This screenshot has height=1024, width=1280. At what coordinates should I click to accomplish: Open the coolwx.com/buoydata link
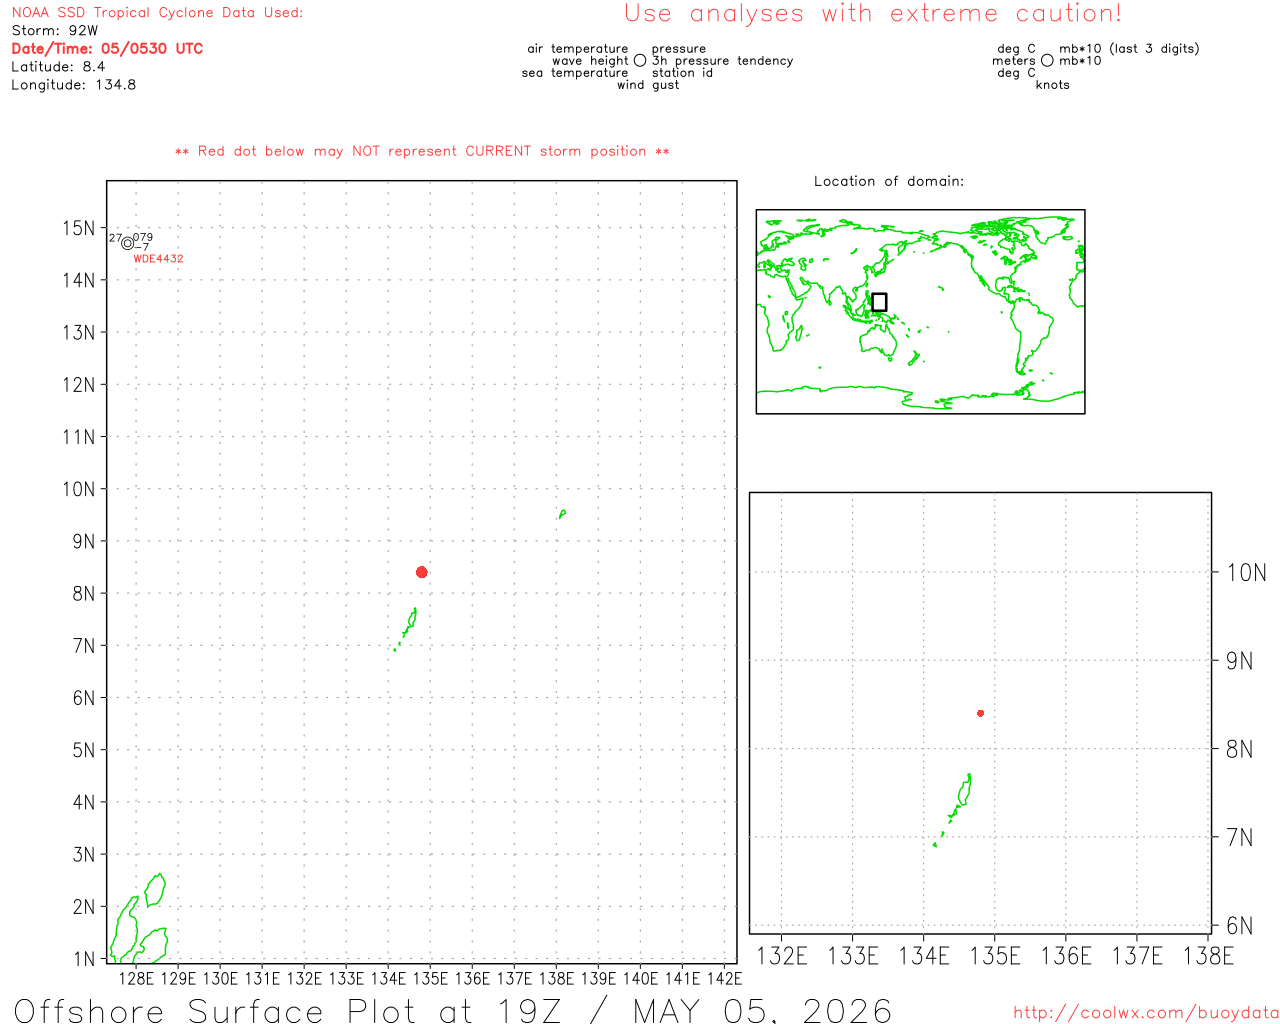tap(1146, 1012)
